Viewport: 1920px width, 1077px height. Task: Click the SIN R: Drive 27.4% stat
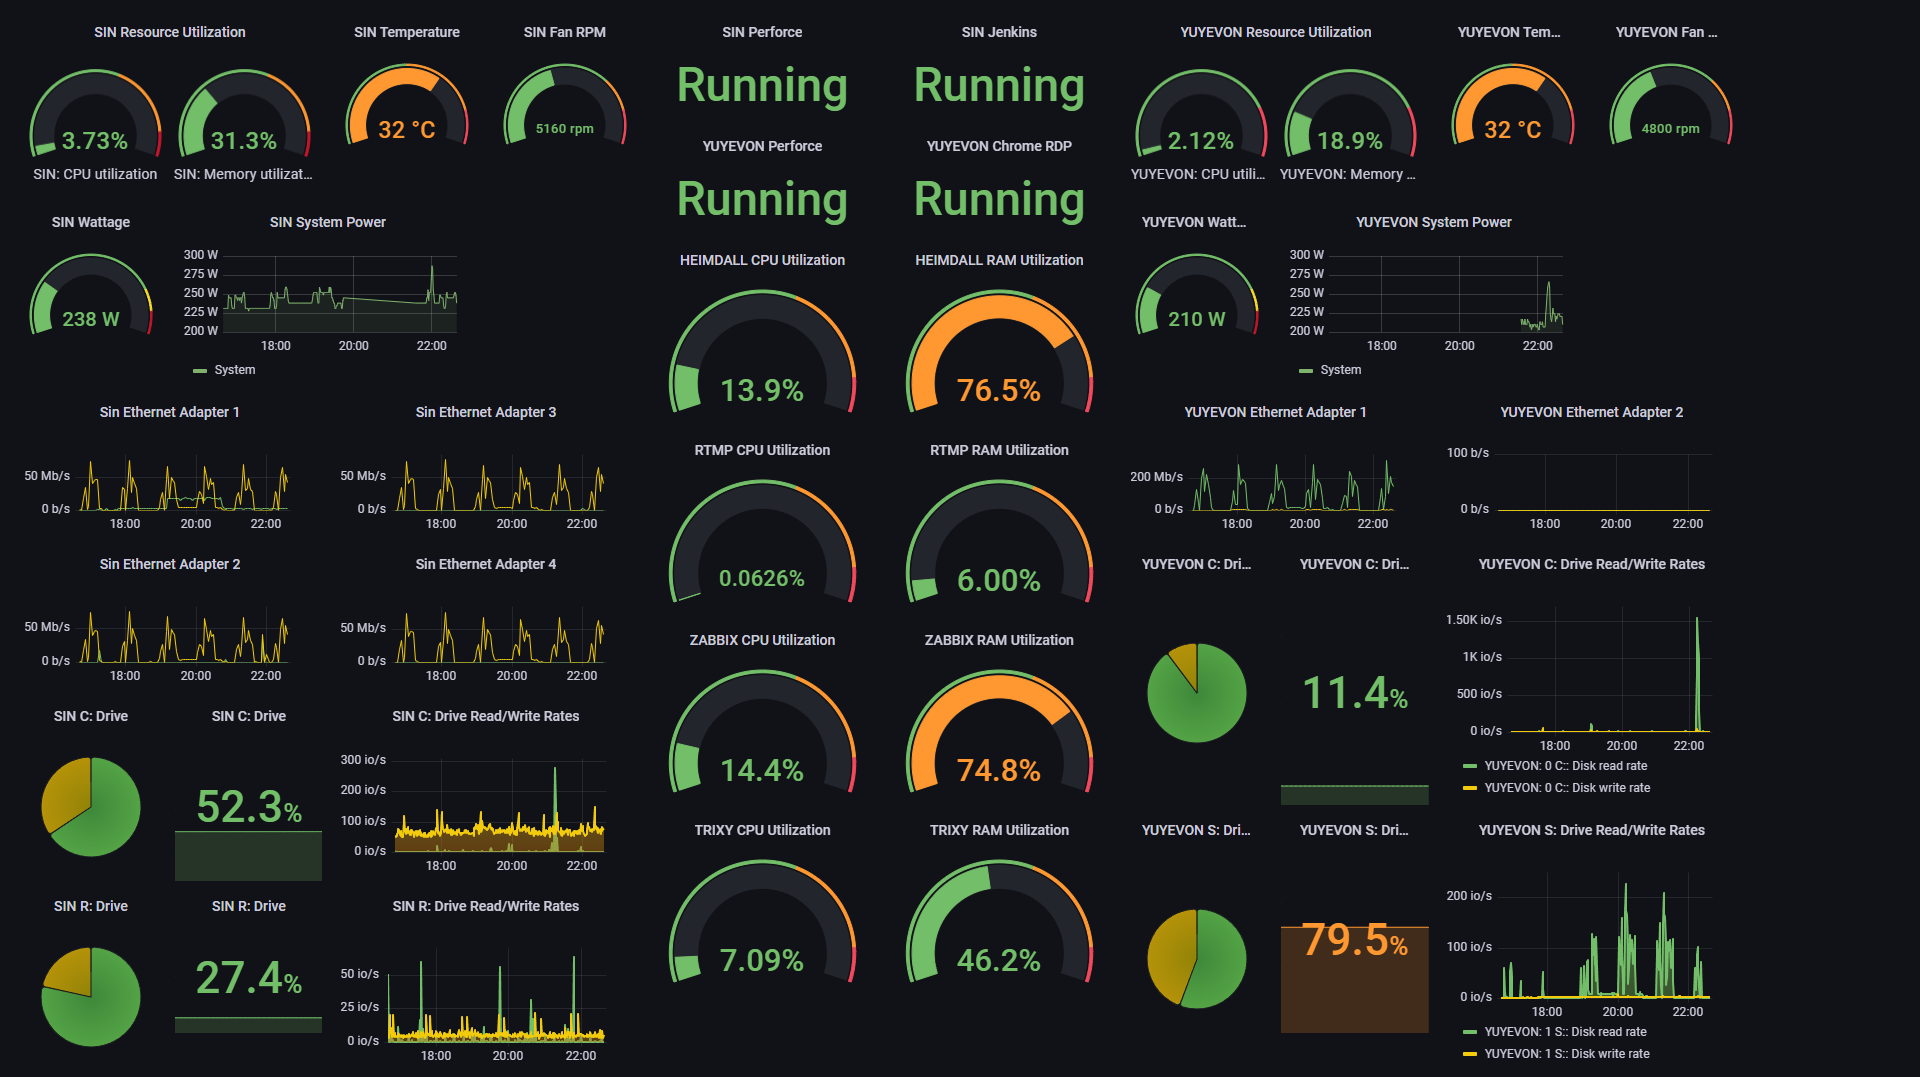[x=249, y=978]
